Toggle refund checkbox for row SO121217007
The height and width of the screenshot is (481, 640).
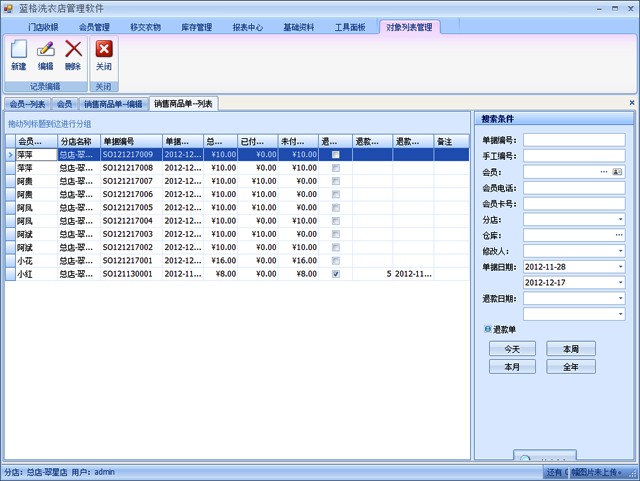(336, 181)
